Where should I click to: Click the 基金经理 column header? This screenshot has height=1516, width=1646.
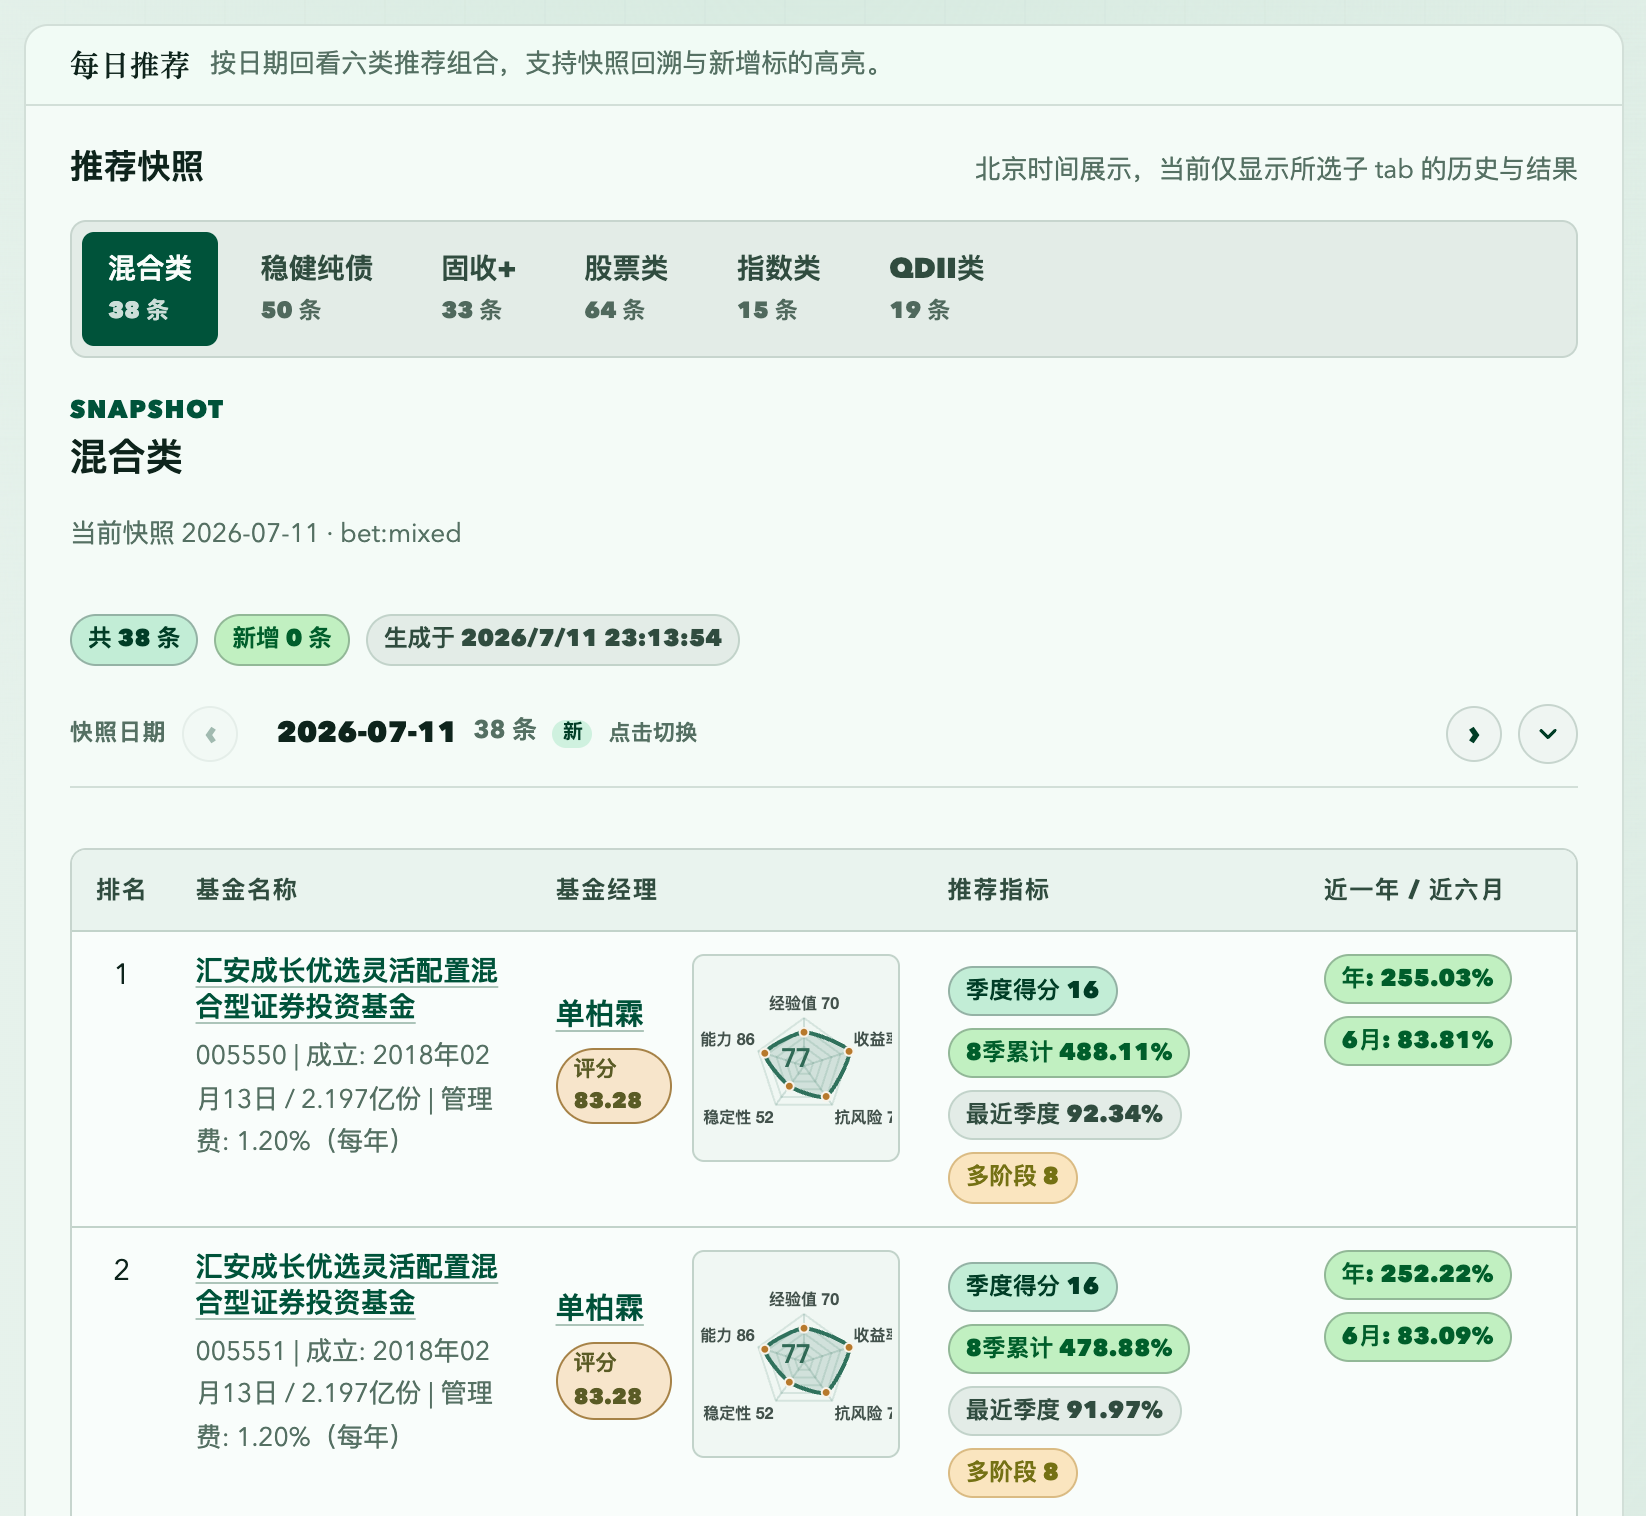coord(606,890)
